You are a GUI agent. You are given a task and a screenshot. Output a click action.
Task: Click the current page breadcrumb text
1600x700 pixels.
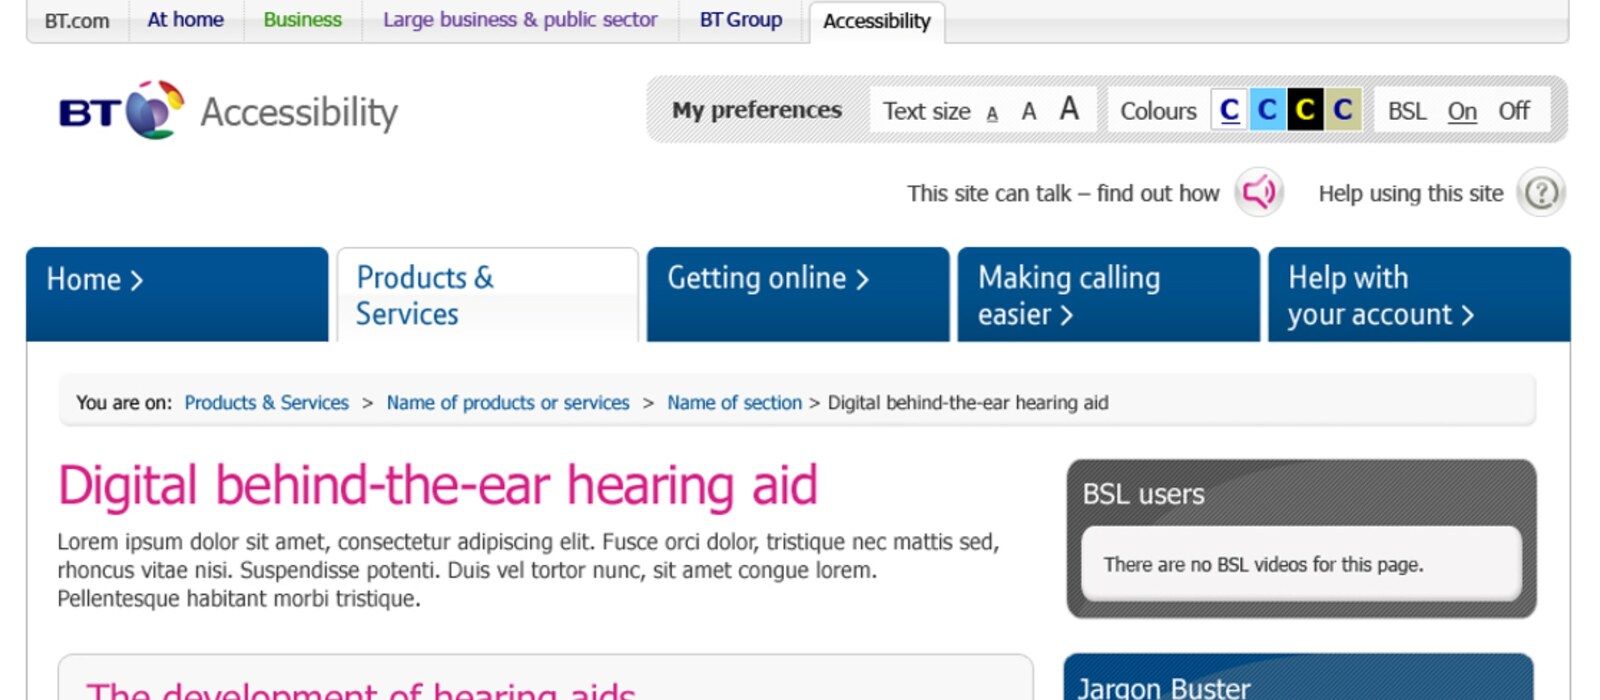(968, 402)
